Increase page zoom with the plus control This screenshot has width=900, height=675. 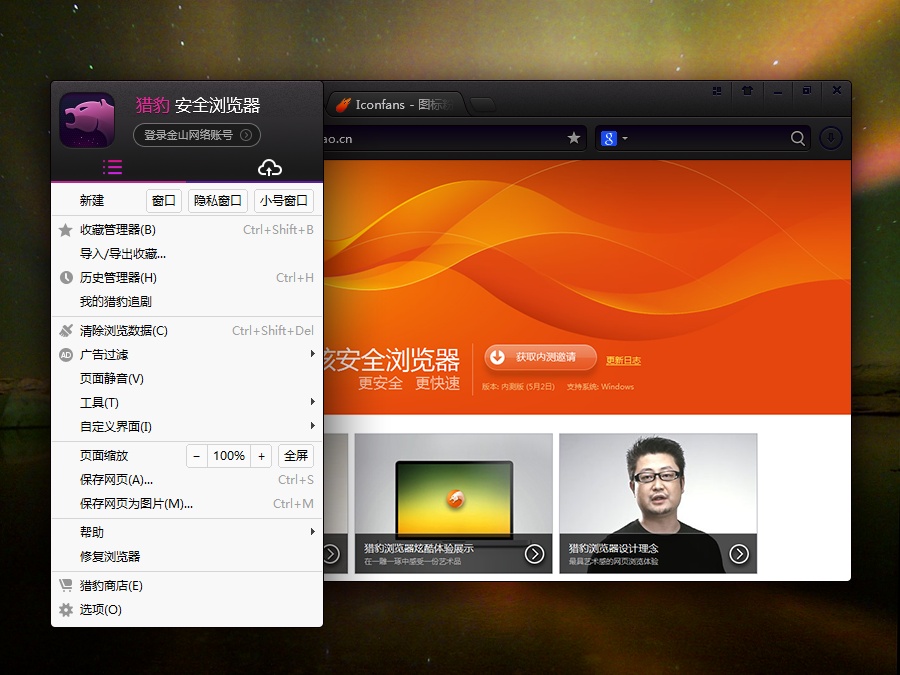261,455
